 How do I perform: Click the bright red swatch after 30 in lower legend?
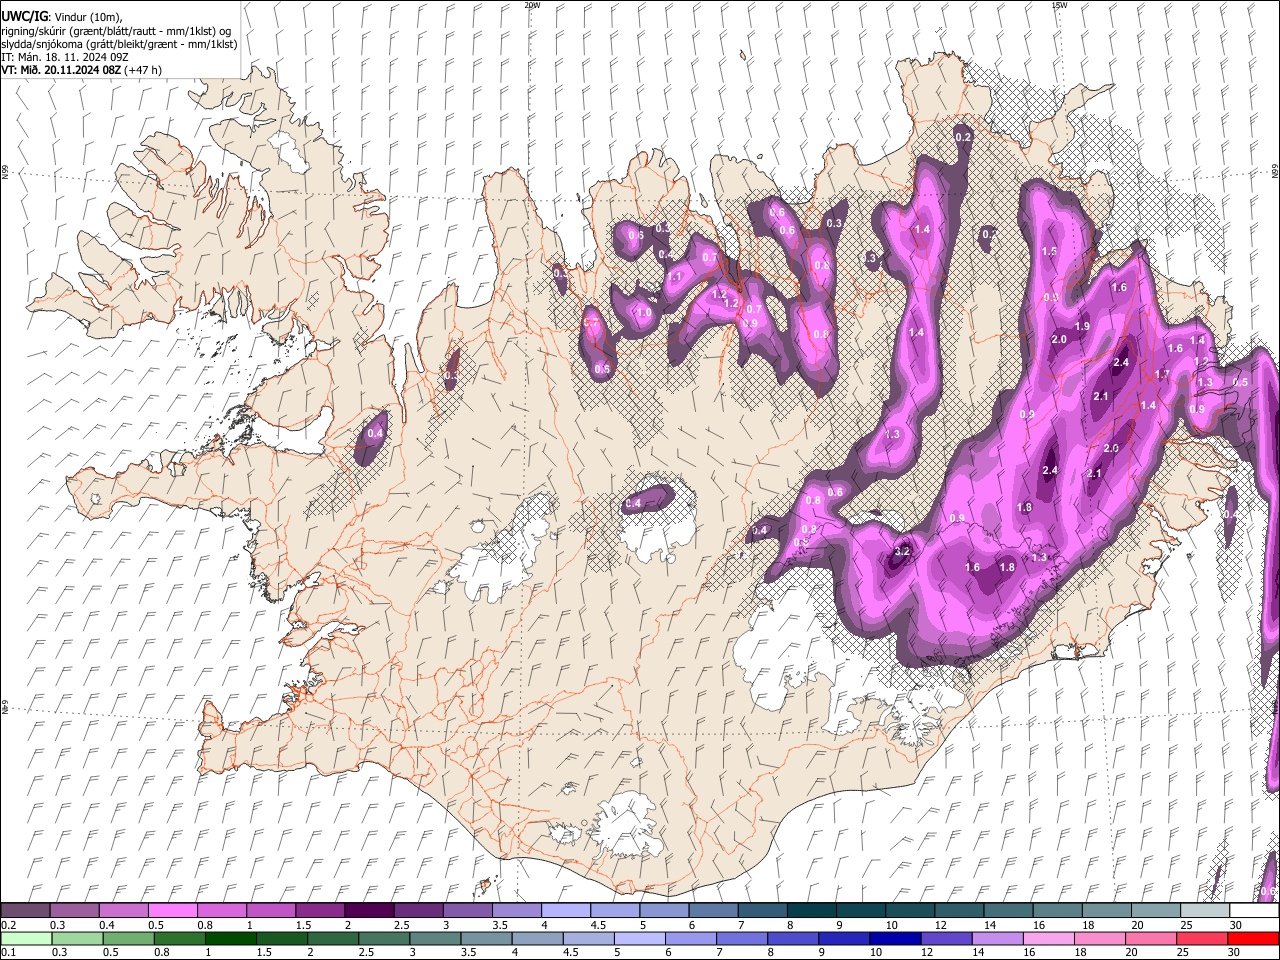pos(1252,939)
